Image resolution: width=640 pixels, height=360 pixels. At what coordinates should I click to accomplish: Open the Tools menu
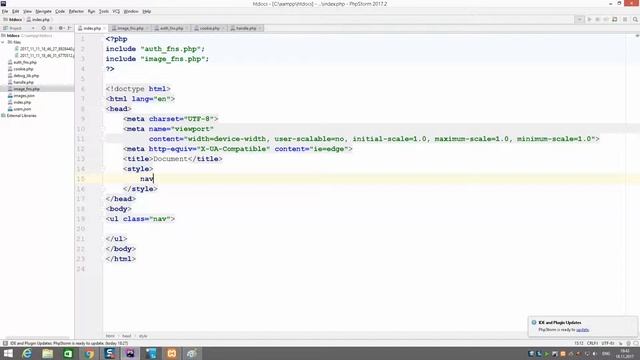click(x=104, y=11)
